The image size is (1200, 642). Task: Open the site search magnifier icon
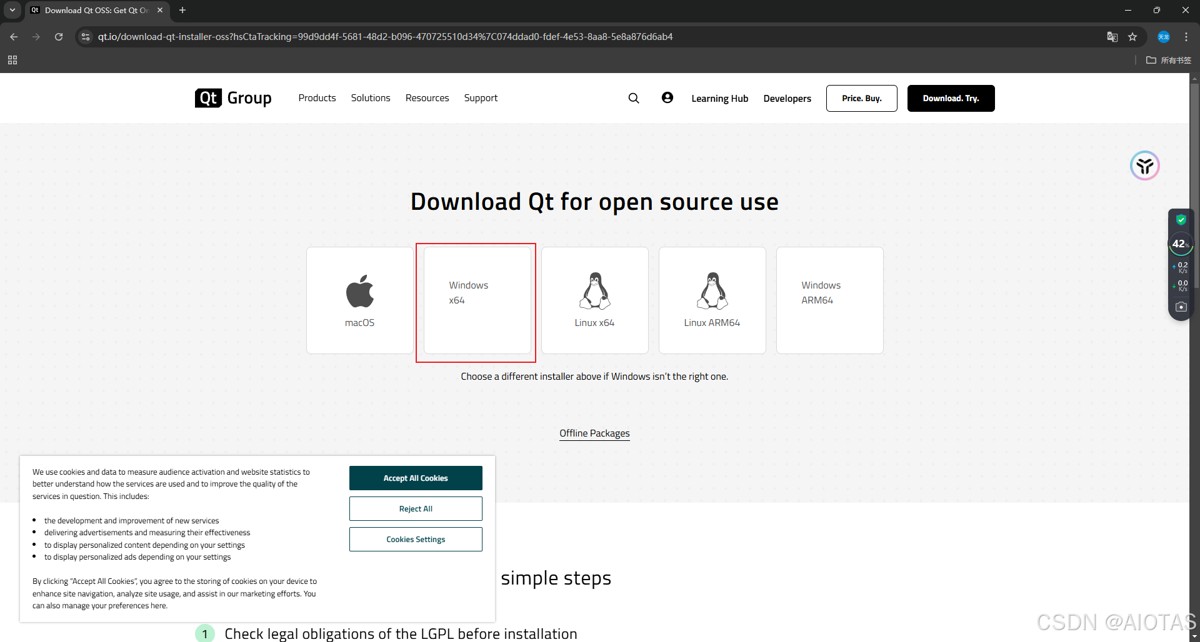633,98
